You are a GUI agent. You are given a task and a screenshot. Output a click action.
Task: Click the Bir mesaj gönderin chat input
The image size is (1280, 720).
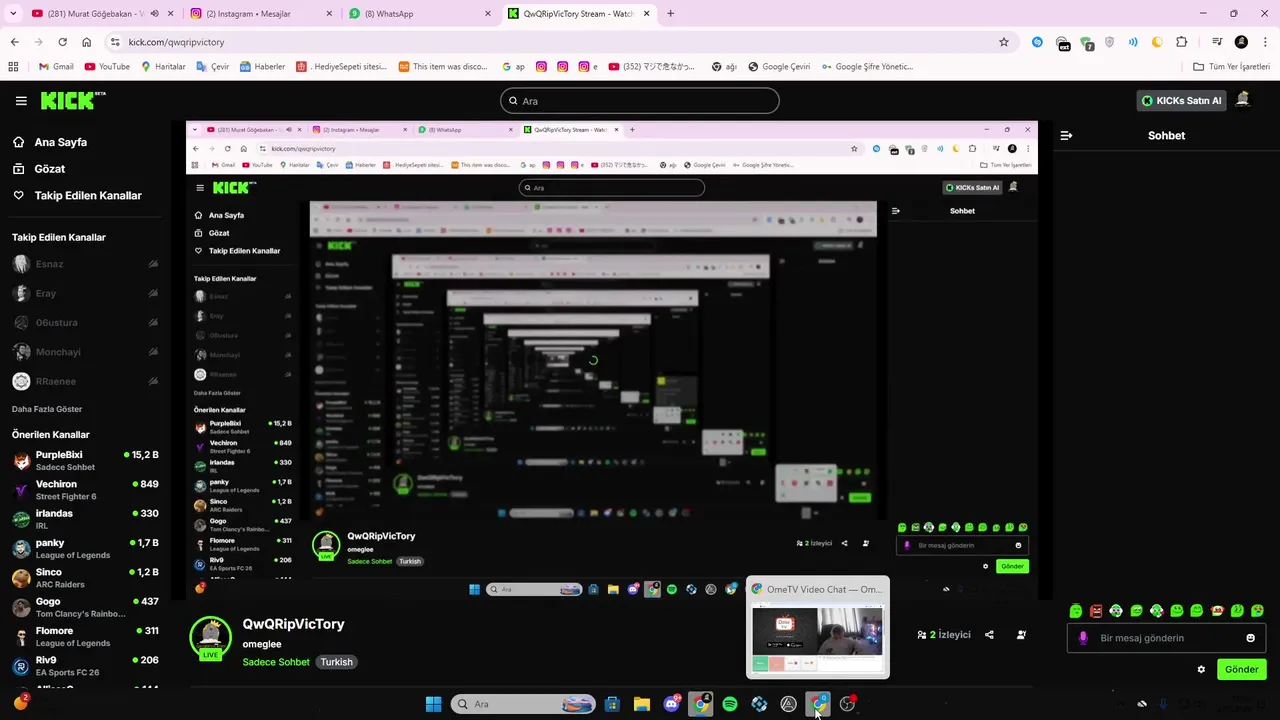(x=1165, y=638)
